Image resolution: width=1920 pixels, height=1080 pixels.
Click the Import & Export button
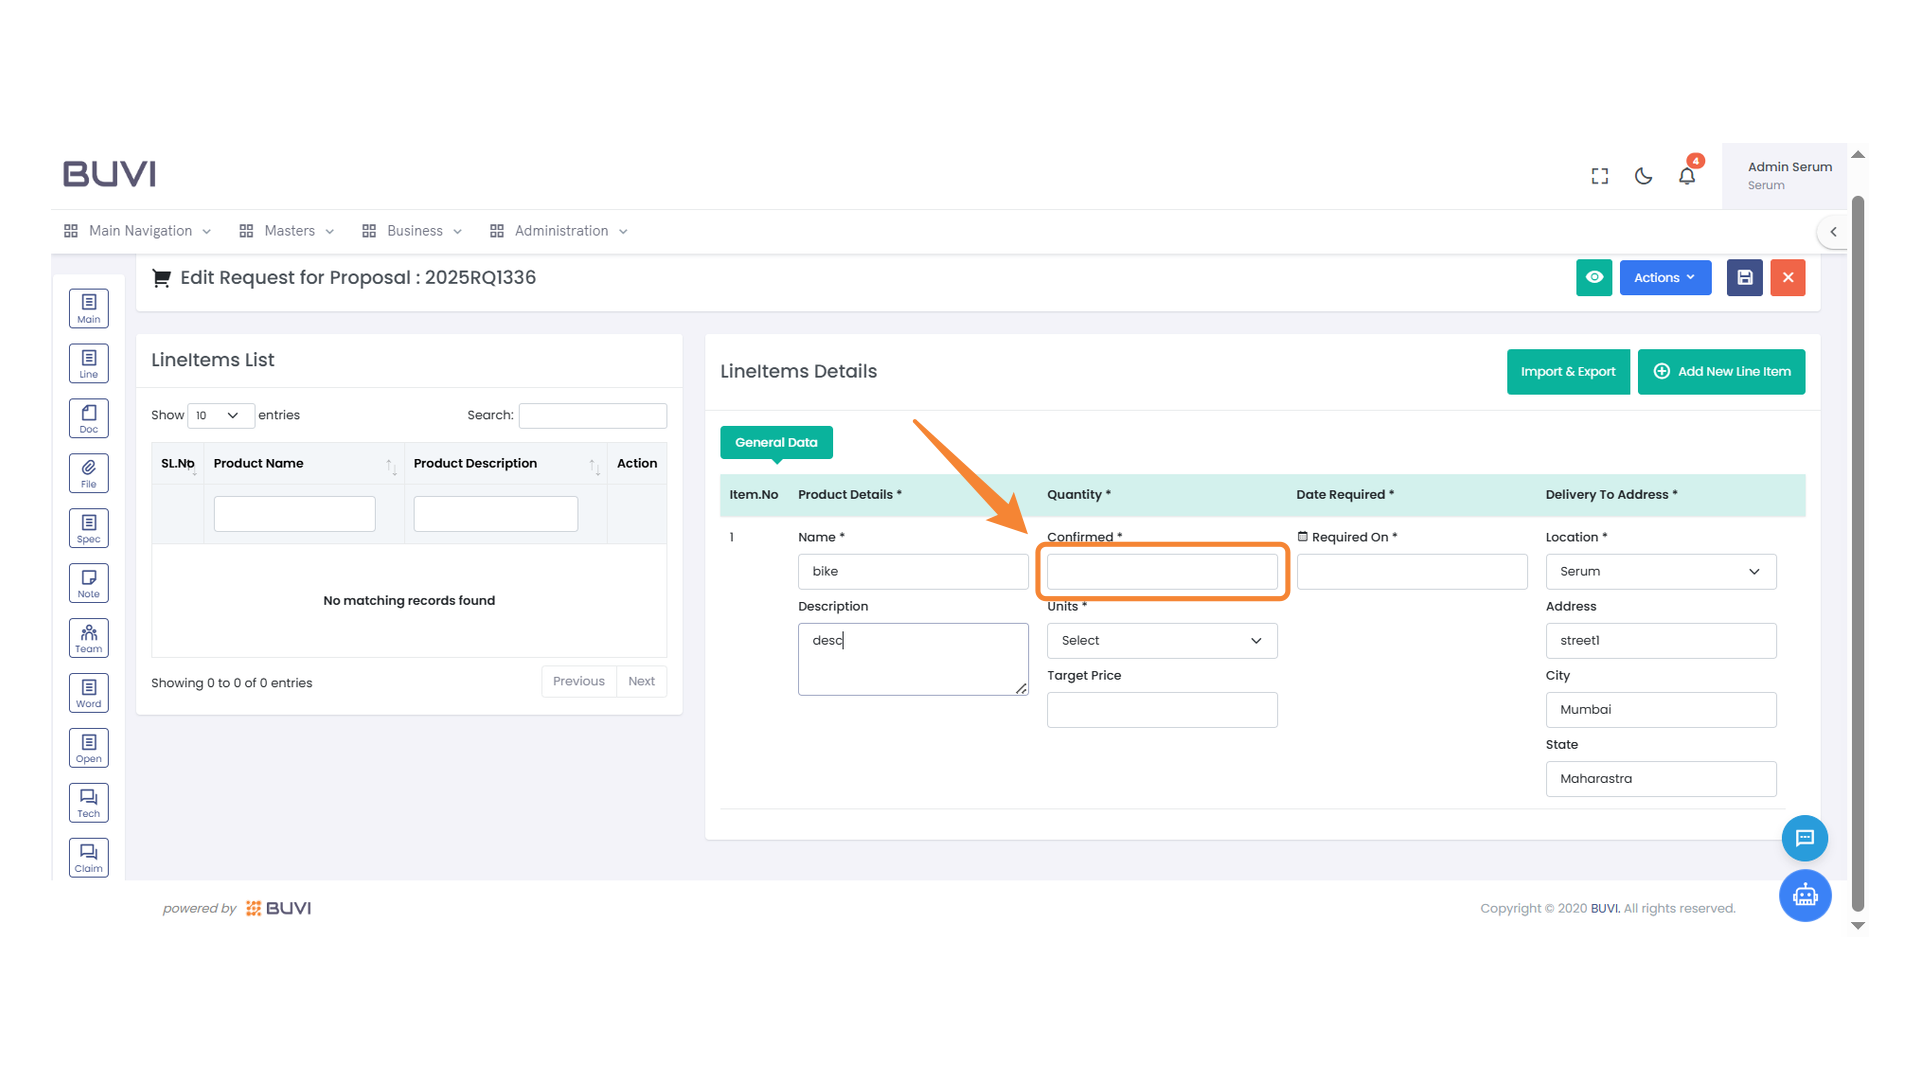click(1568, 371)
